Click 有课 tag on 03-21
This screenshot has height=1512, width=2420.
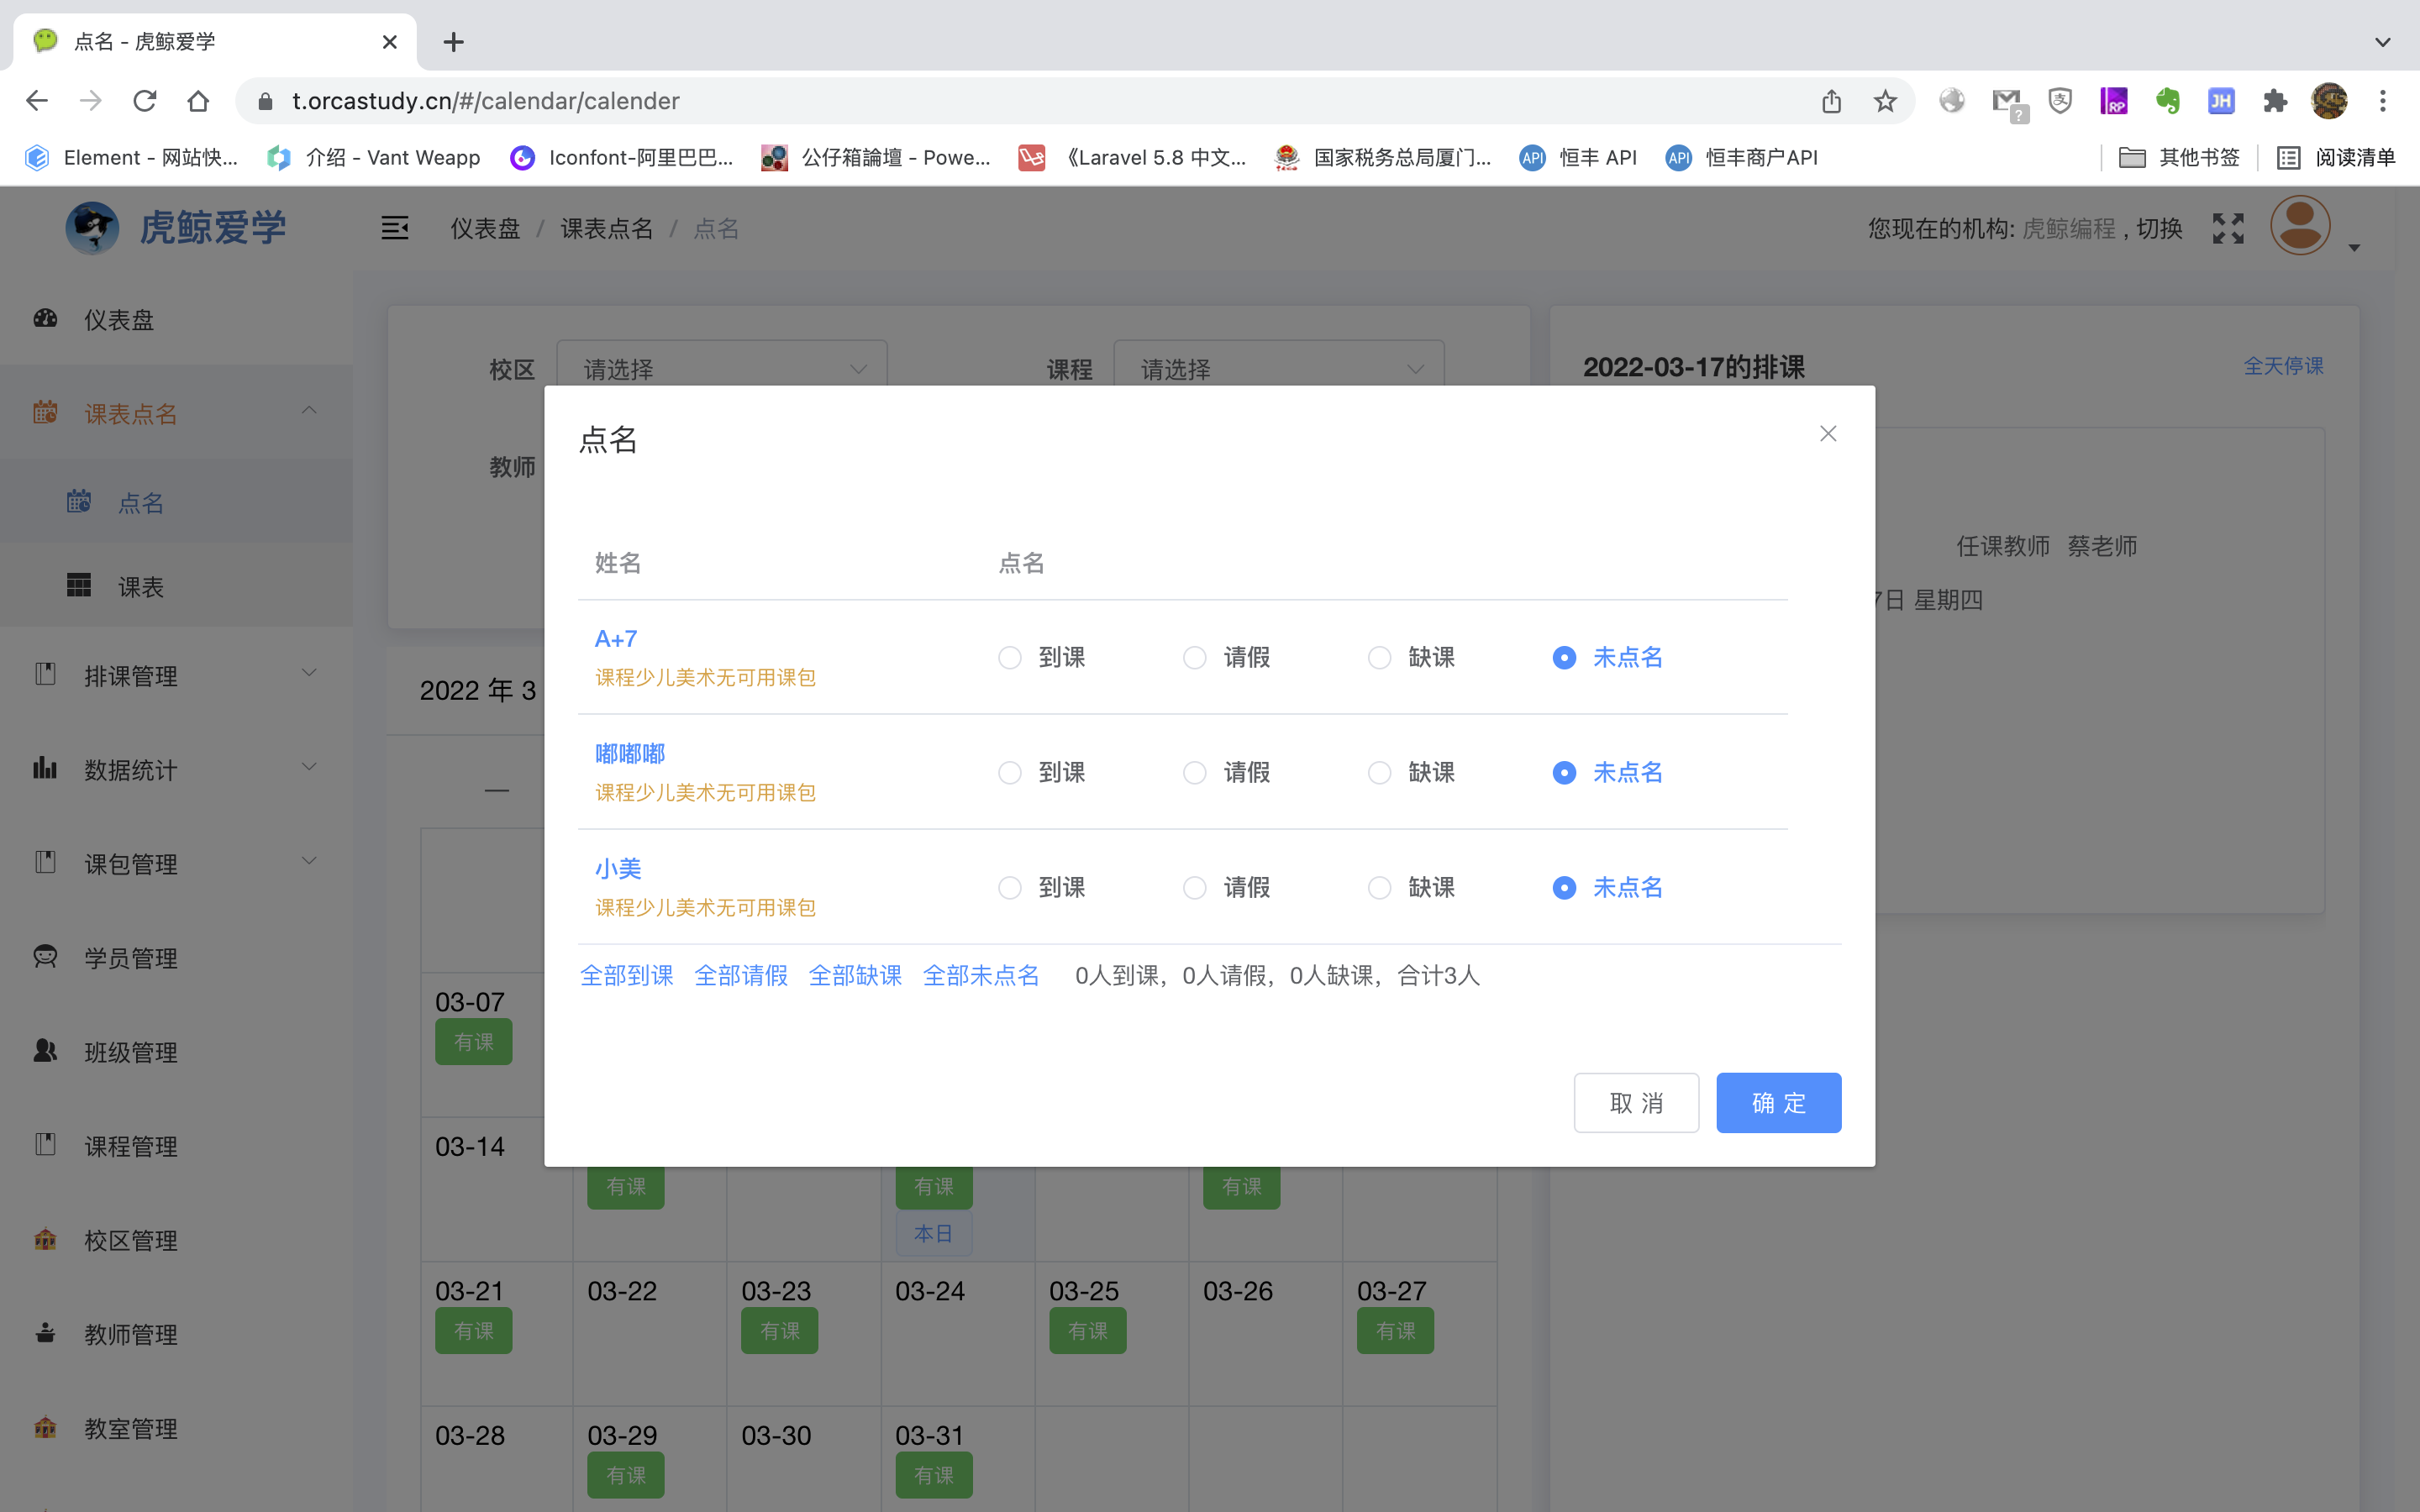pyautogui.click(x=473, y=1331)
